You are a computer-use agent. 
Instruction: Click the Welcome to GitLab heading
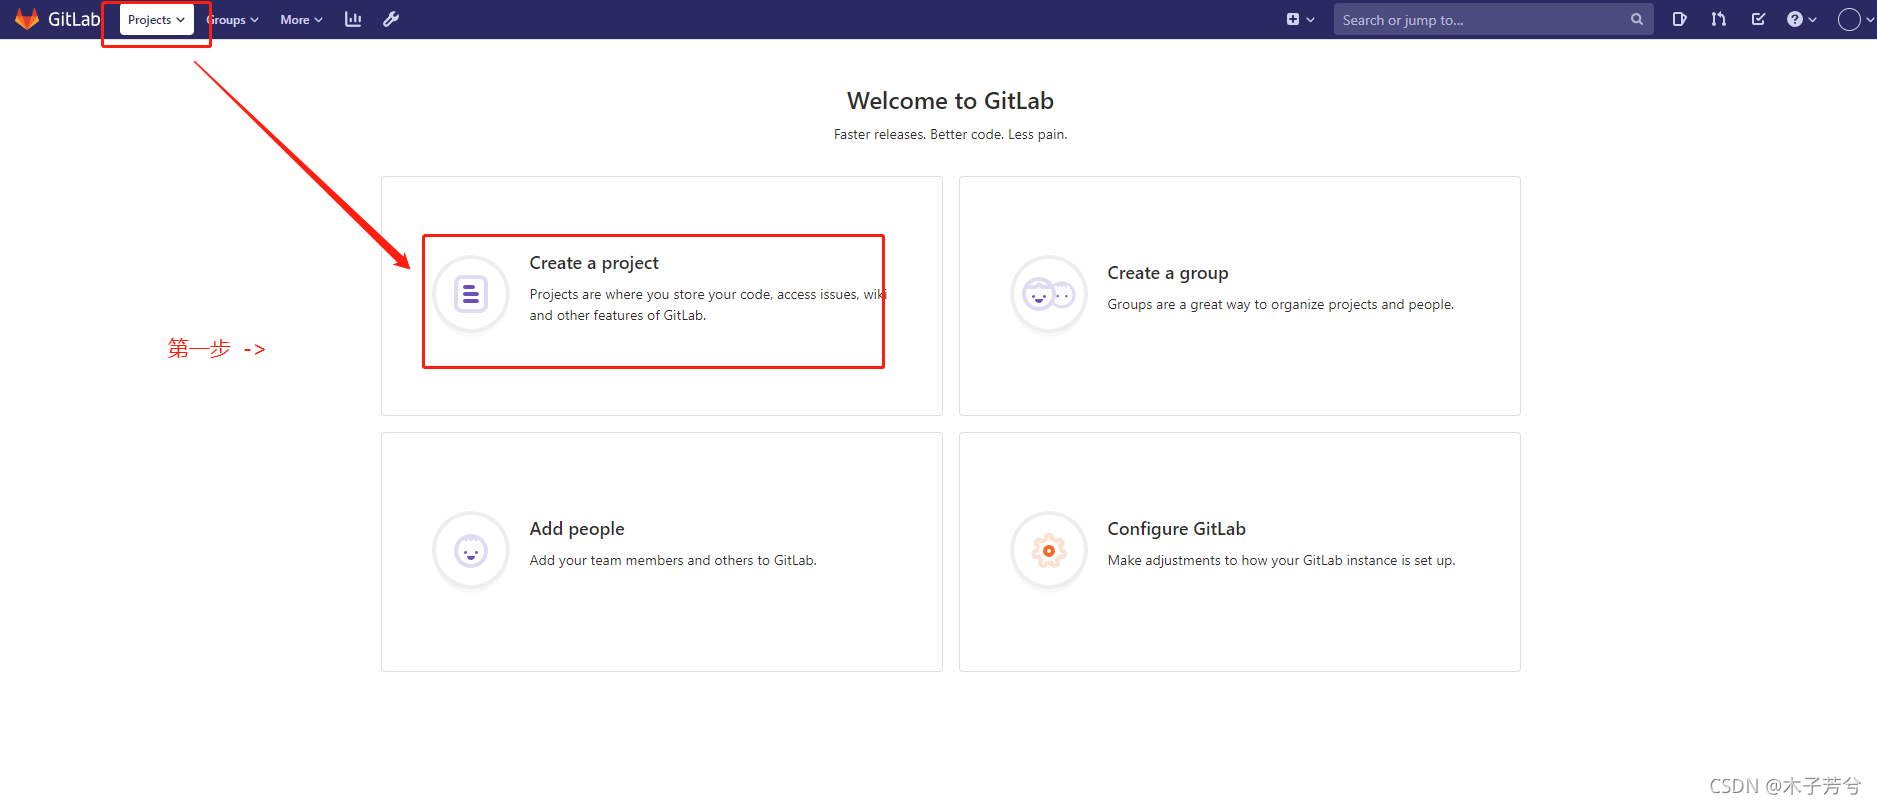950,101
